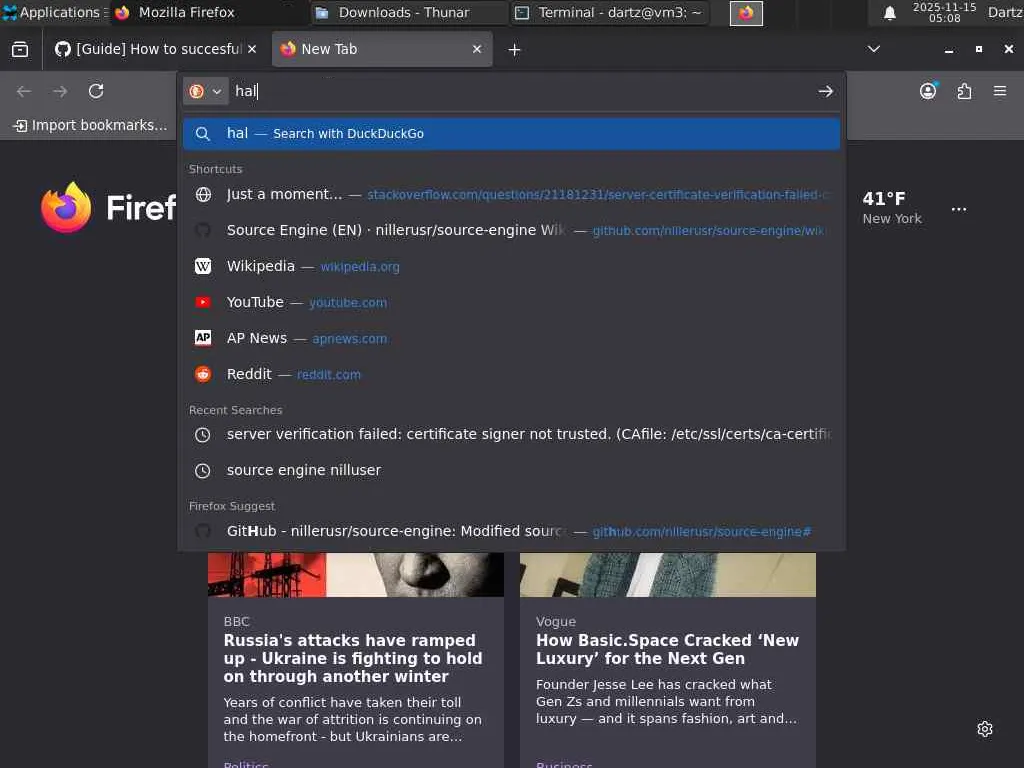Select 'hal — Search with DuckDuckGo' suggestion
The width and height of the screenshot is (1024, 768).
click(x=511, y=134)
